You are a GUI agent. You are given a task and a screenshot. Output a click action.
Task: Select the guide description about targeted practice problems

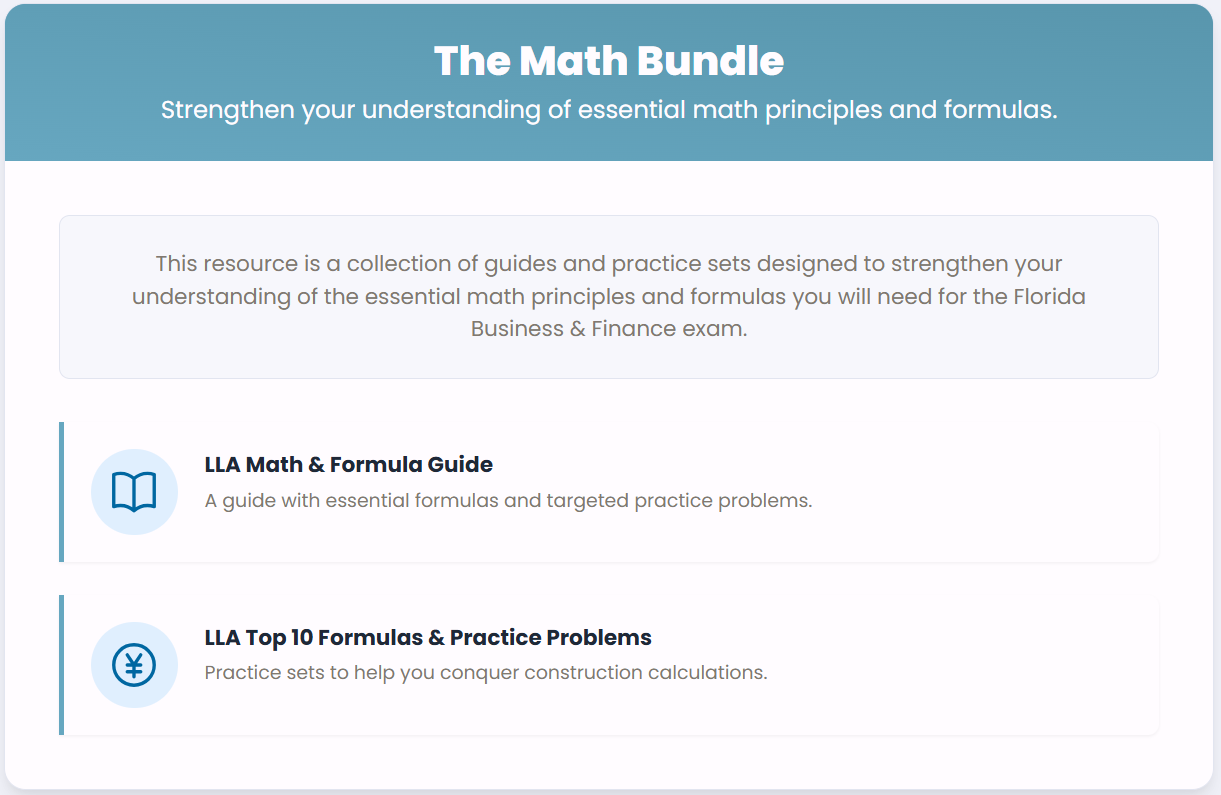pyautogui.click(x=508, y=500)
